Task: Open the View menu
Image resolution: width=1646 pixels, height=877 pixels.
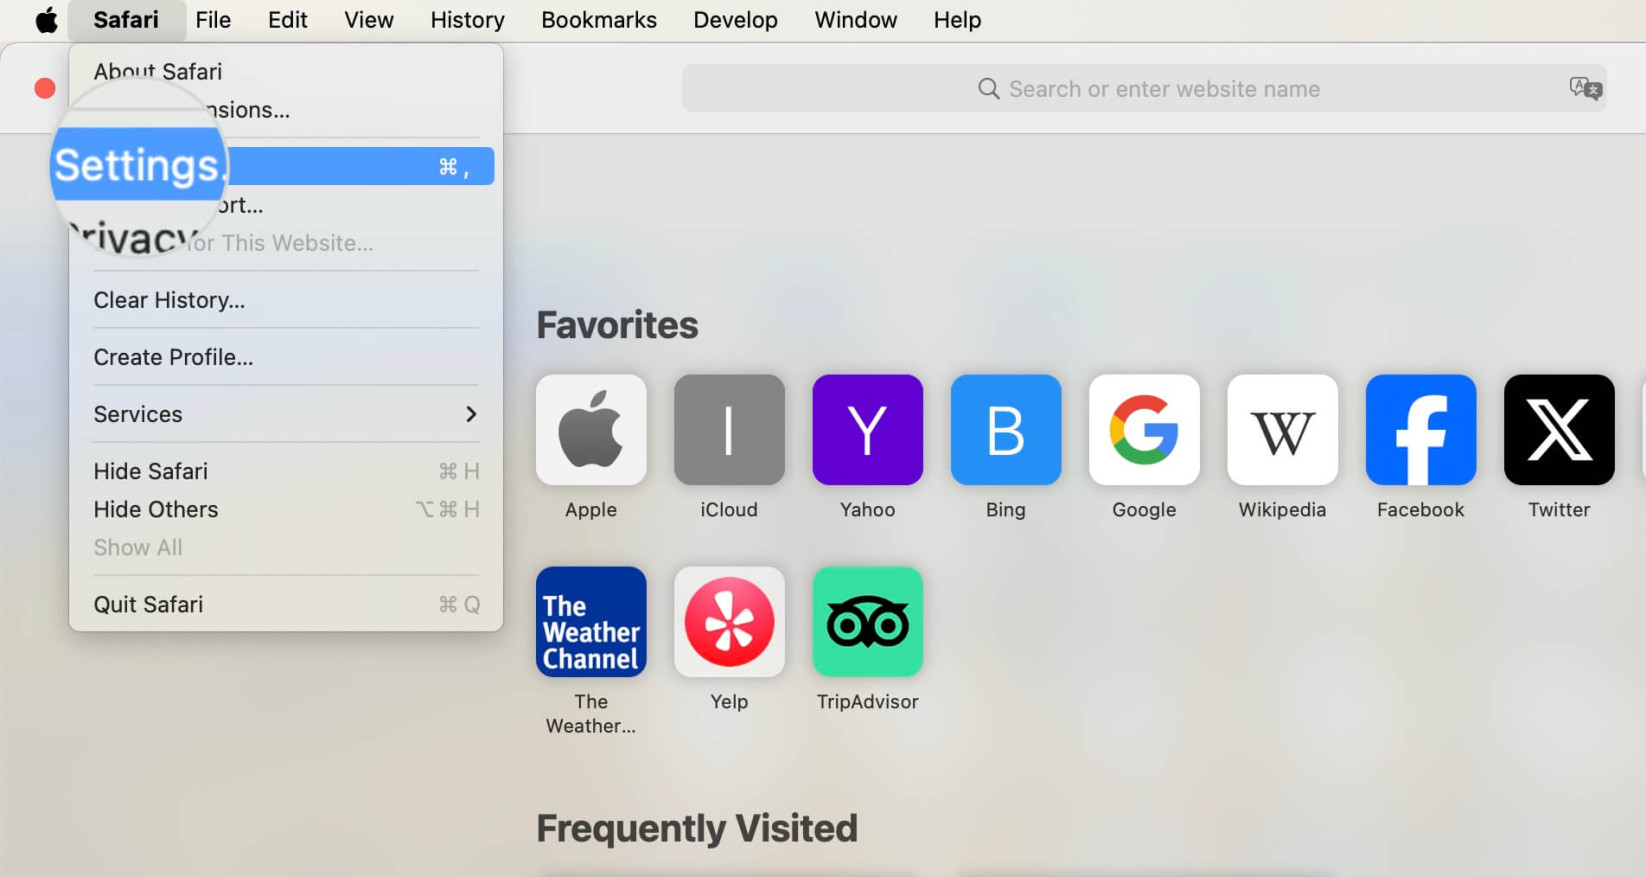Action: point(369,20)
